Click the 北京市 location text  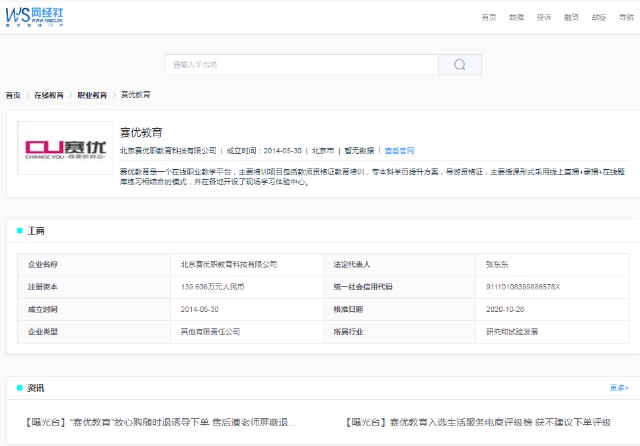(323, 151)
